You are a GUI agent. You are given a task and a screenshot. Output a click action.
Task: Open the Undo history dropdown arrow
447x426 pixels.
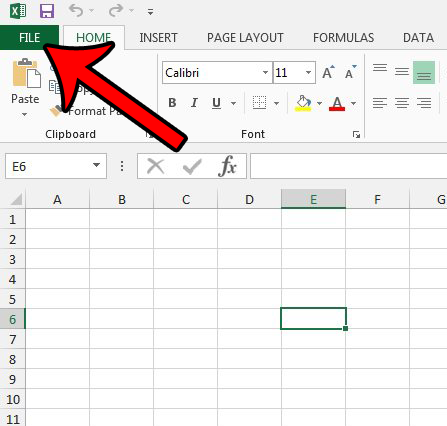pyautogui.click(x=91, y=11)
